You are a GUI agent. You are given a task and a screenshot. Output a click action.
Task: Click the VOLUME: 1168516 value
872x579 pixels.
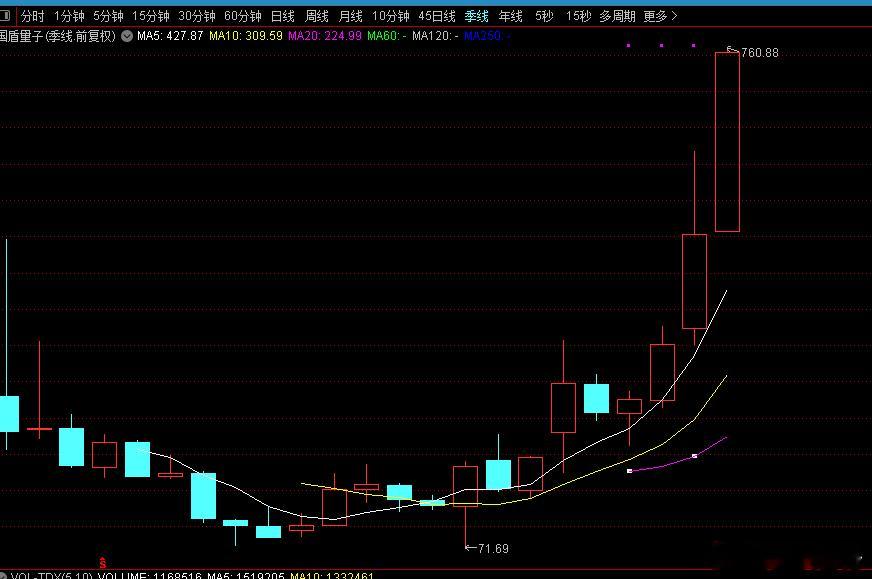(150, 575)
